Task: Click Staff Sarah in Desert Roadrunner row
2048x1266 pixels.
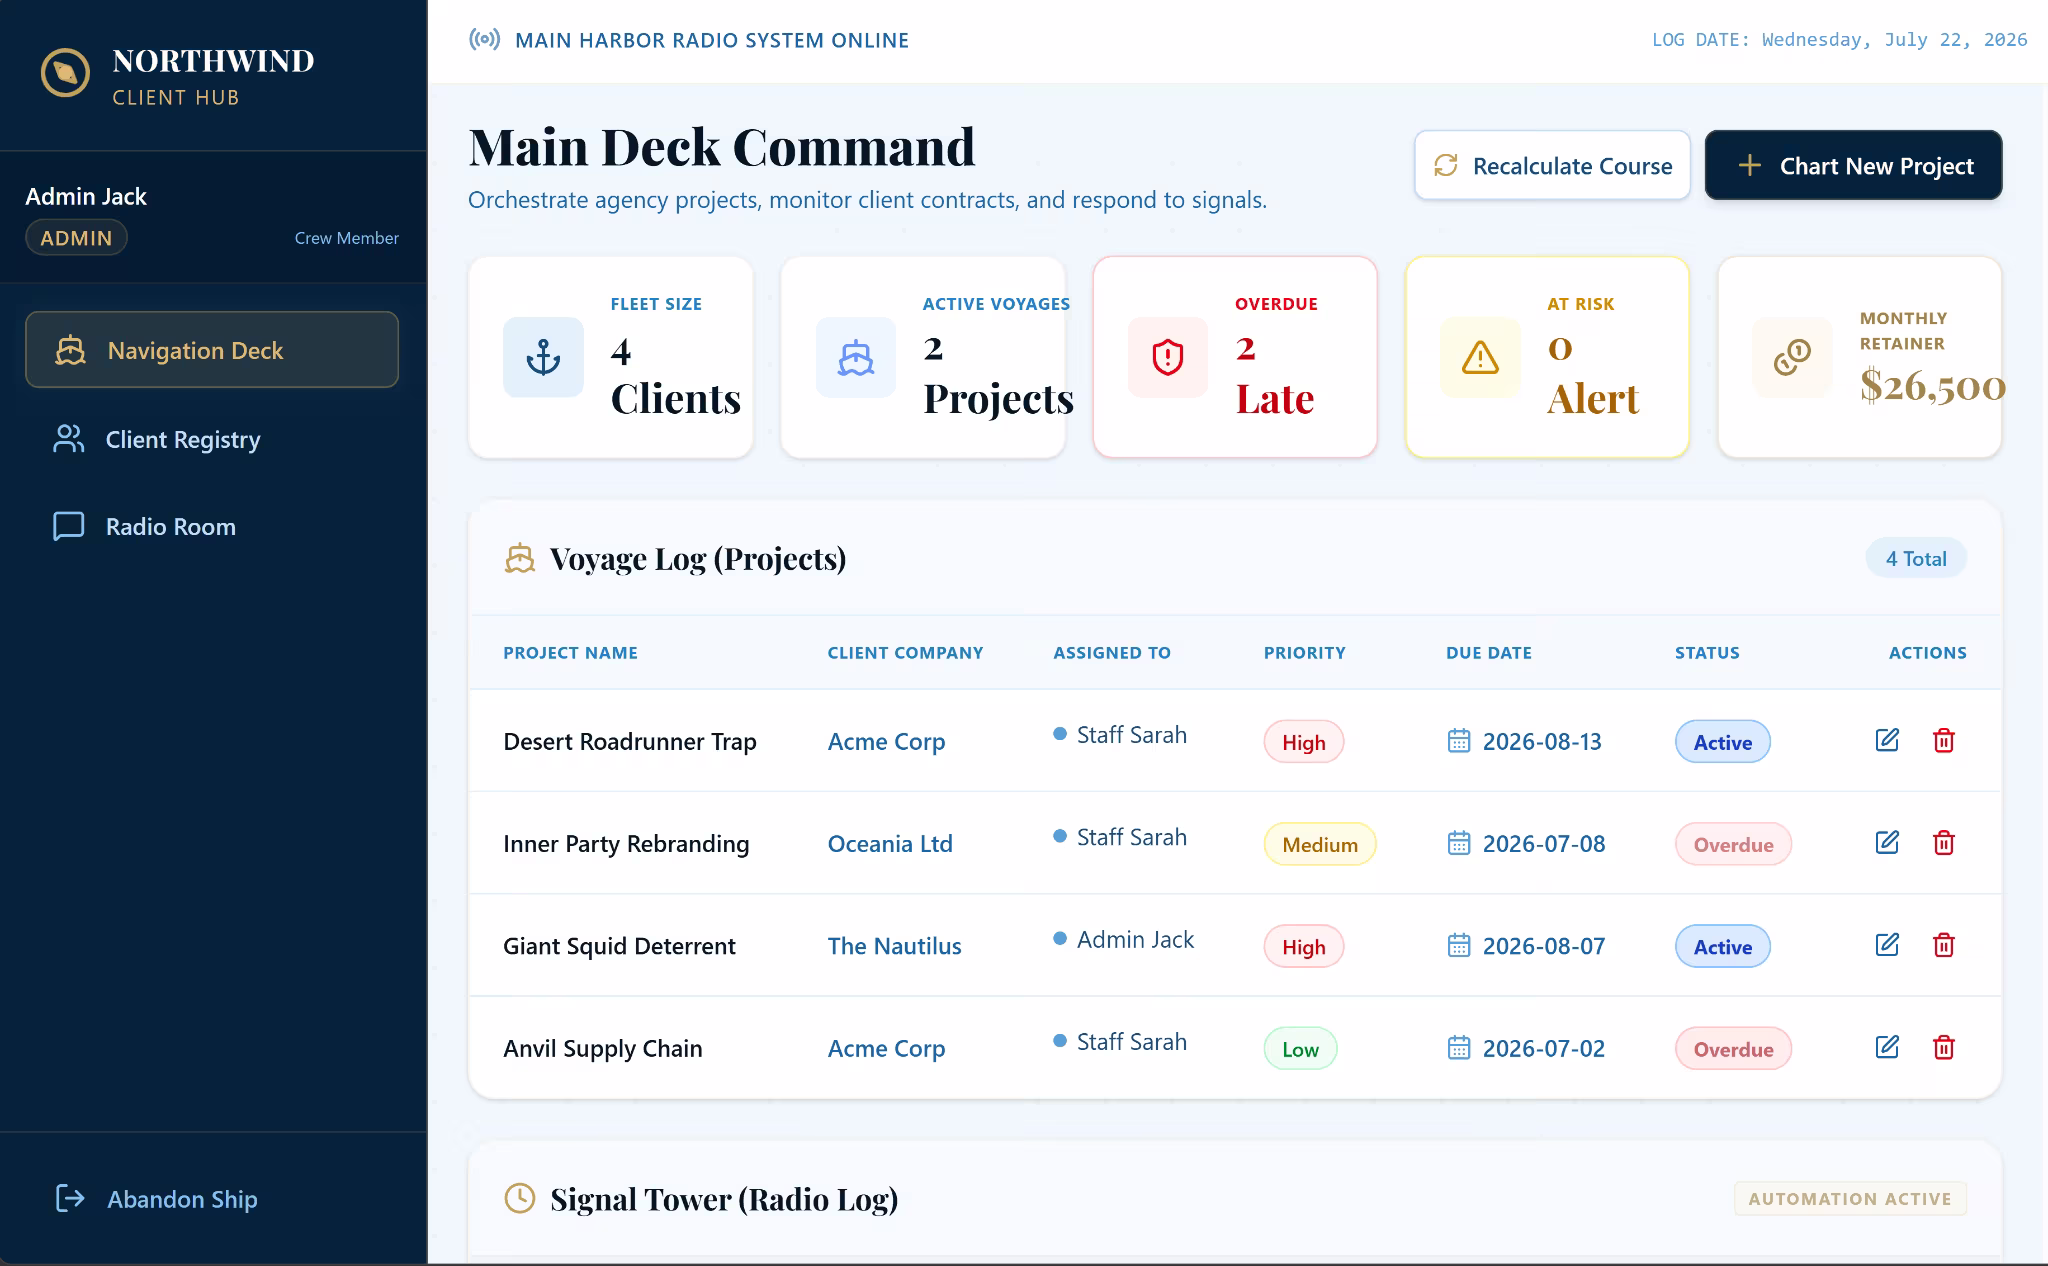Action: click(x=1131, y=735)
